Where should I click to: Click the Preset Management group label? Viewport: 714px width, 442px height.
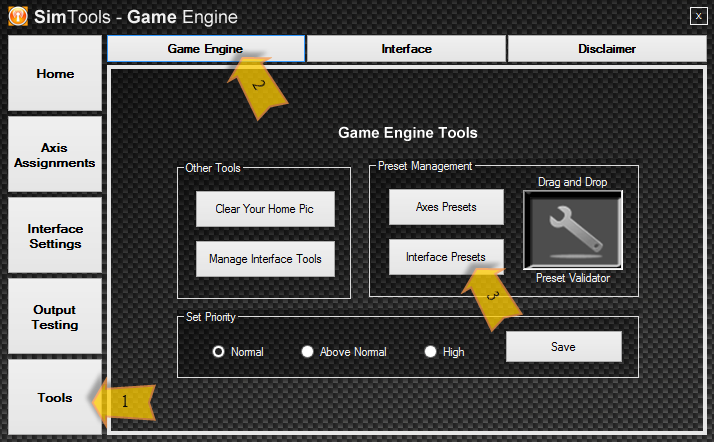pyautogui.click(x=425, y=166)
